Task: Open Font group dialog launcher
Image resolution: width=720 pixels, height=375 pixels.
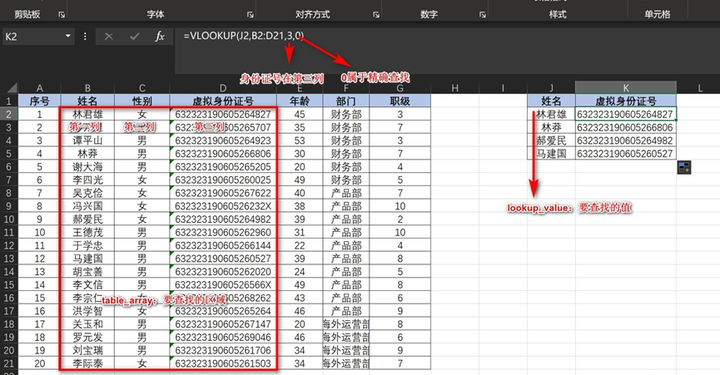Action: click(250, 15)
